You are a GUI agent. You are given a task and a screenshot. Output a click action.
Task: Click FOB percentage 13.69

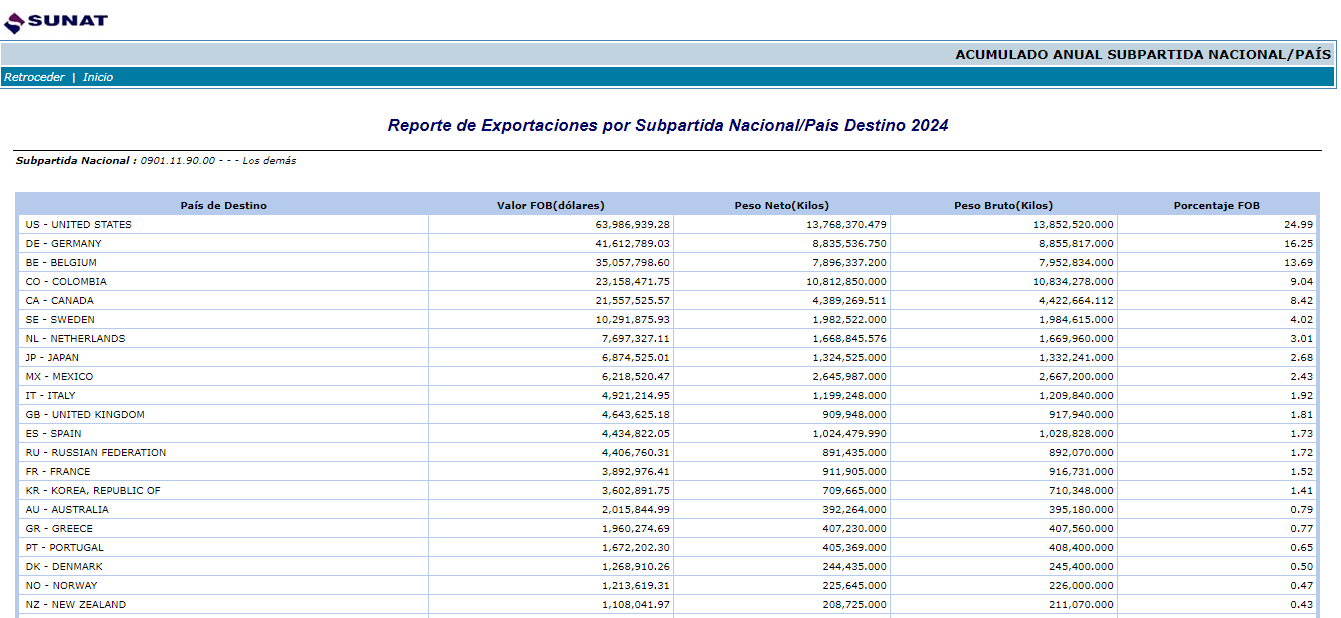(x=1301, y=263)
